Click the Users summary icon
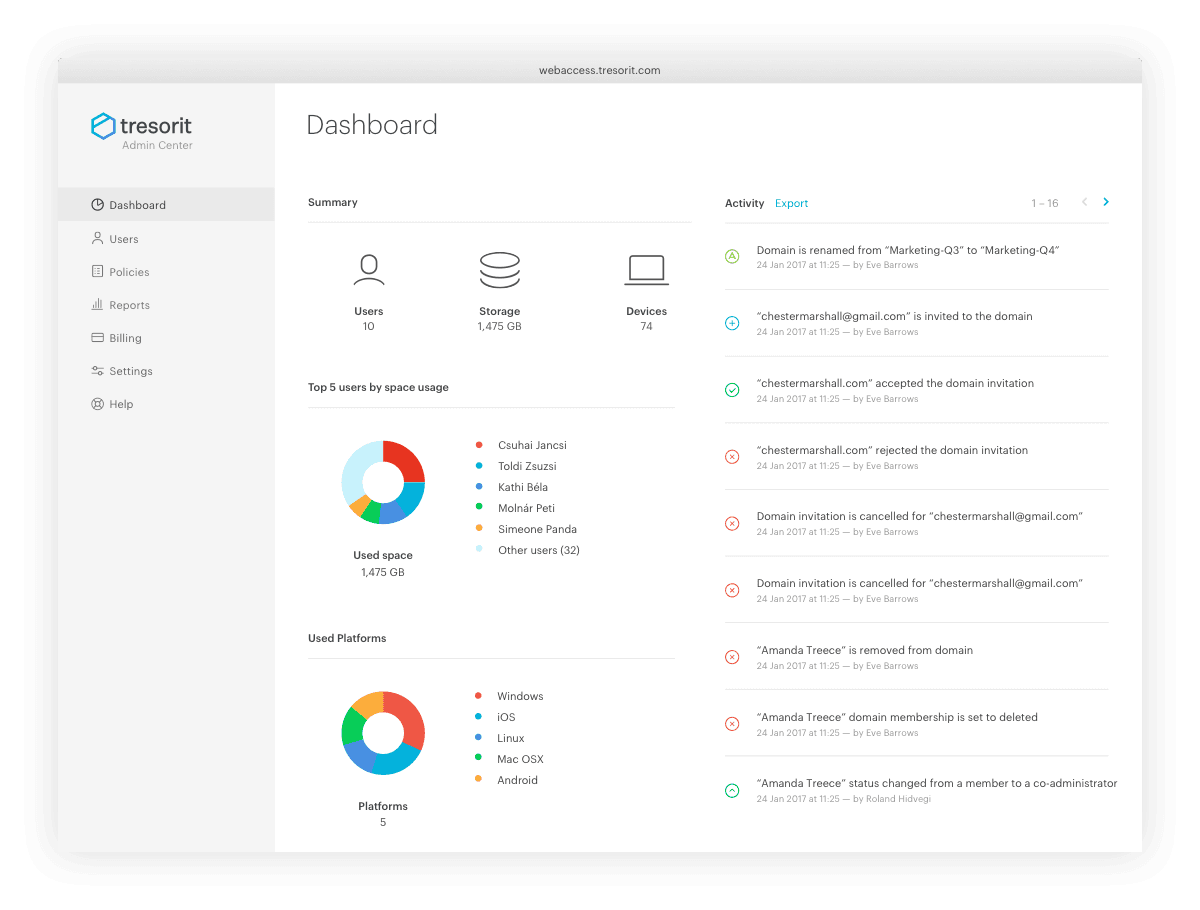 tap(368, 269)
